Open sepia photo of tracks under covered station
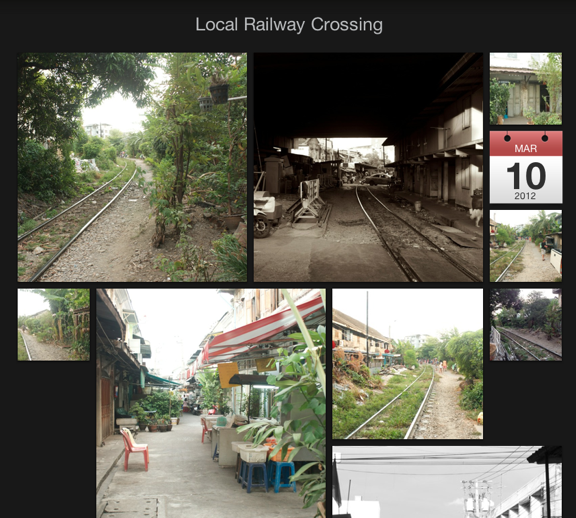Screen dimensions: 576x518 click(x=368, y=167)
